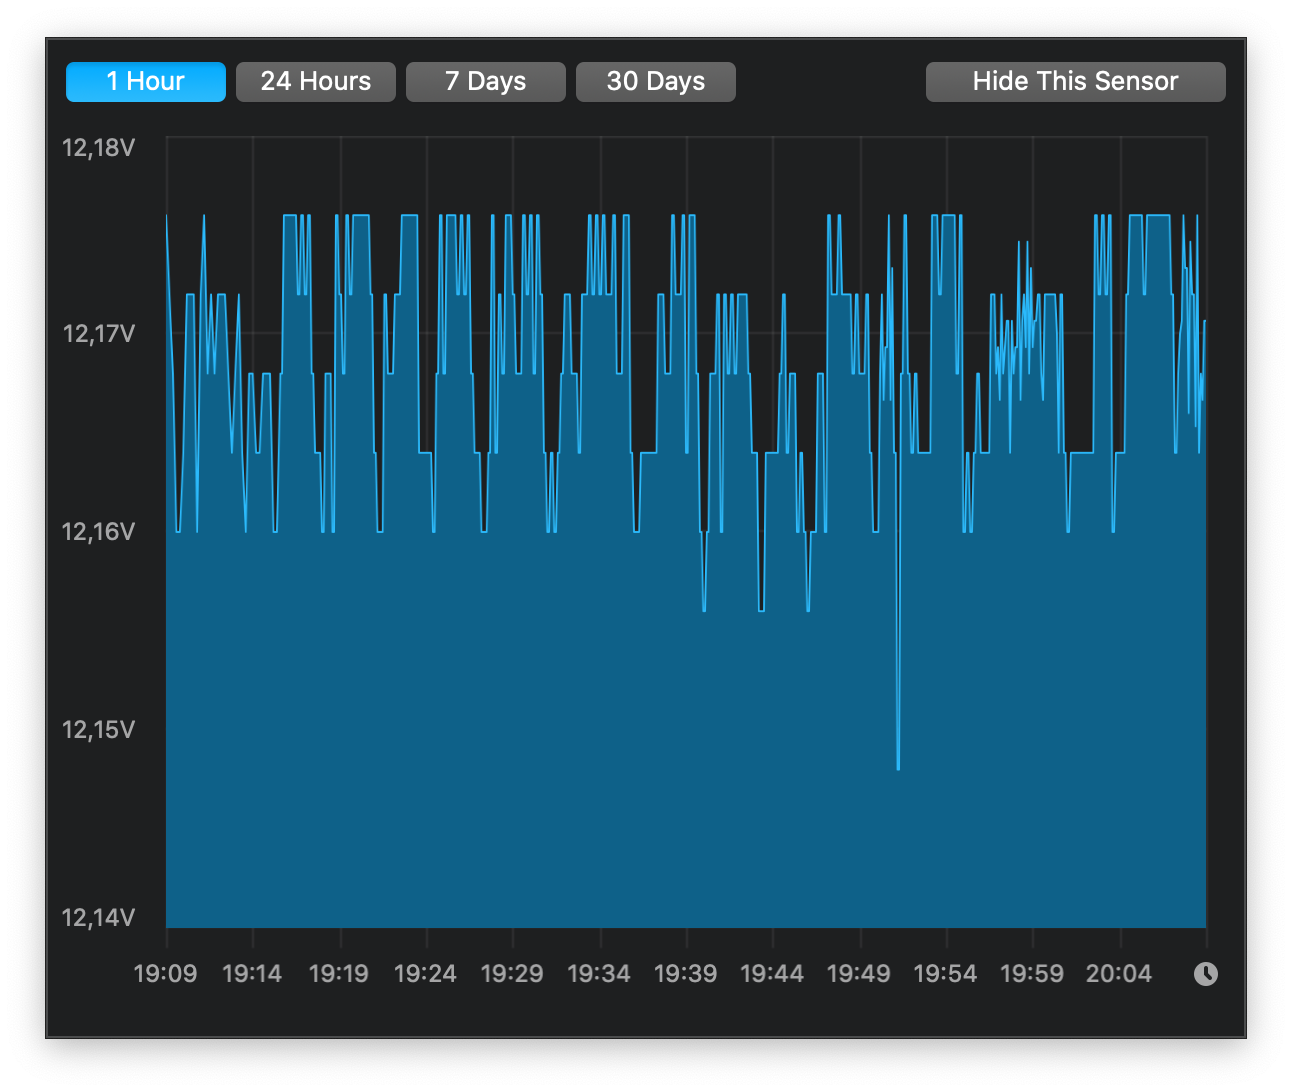Click the 12,16V axis label

tap(98, 532)
